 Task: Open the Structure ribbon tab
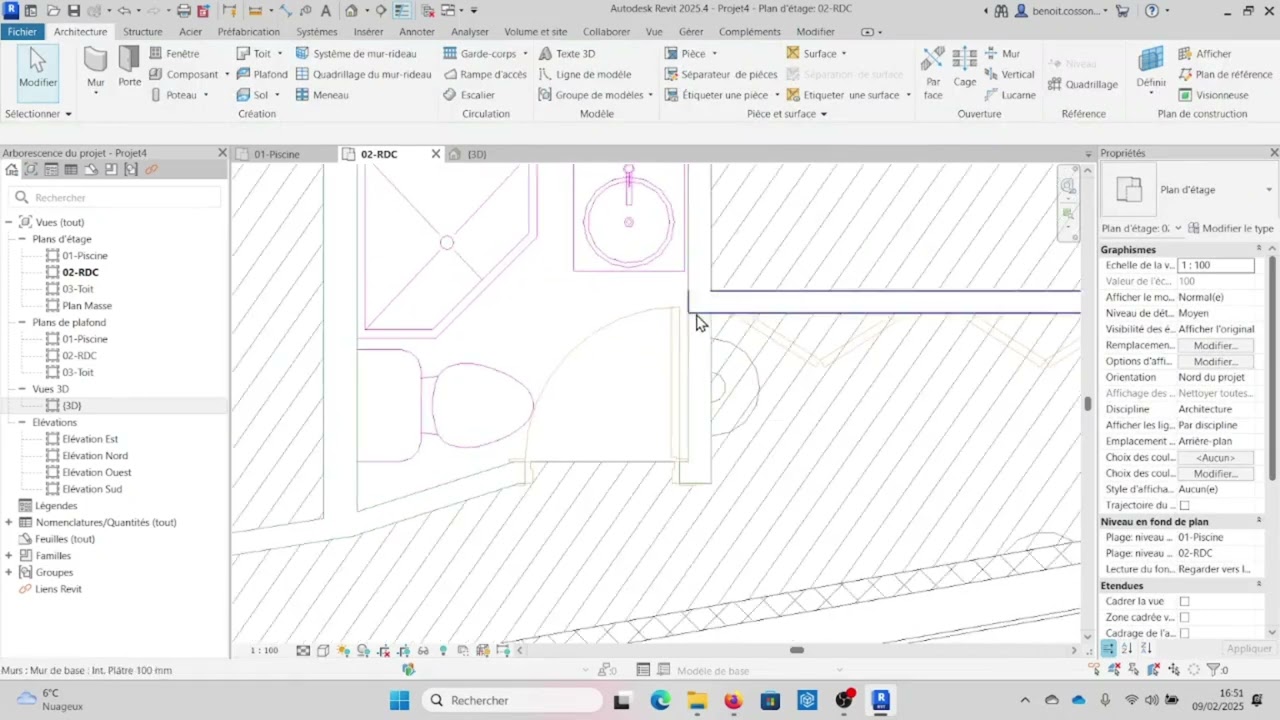(x=142, y=32)
